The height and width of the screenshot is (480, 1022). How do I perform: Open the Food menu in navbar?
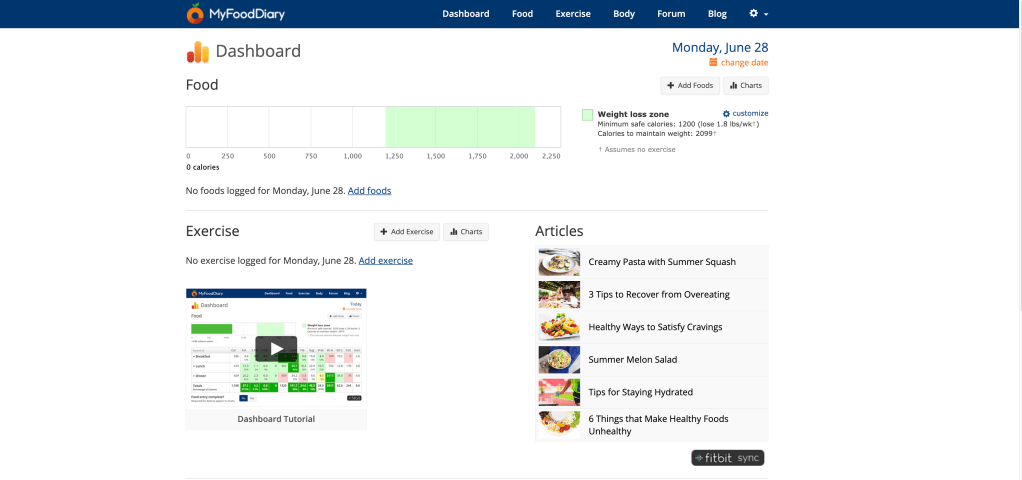click(522, 14)
